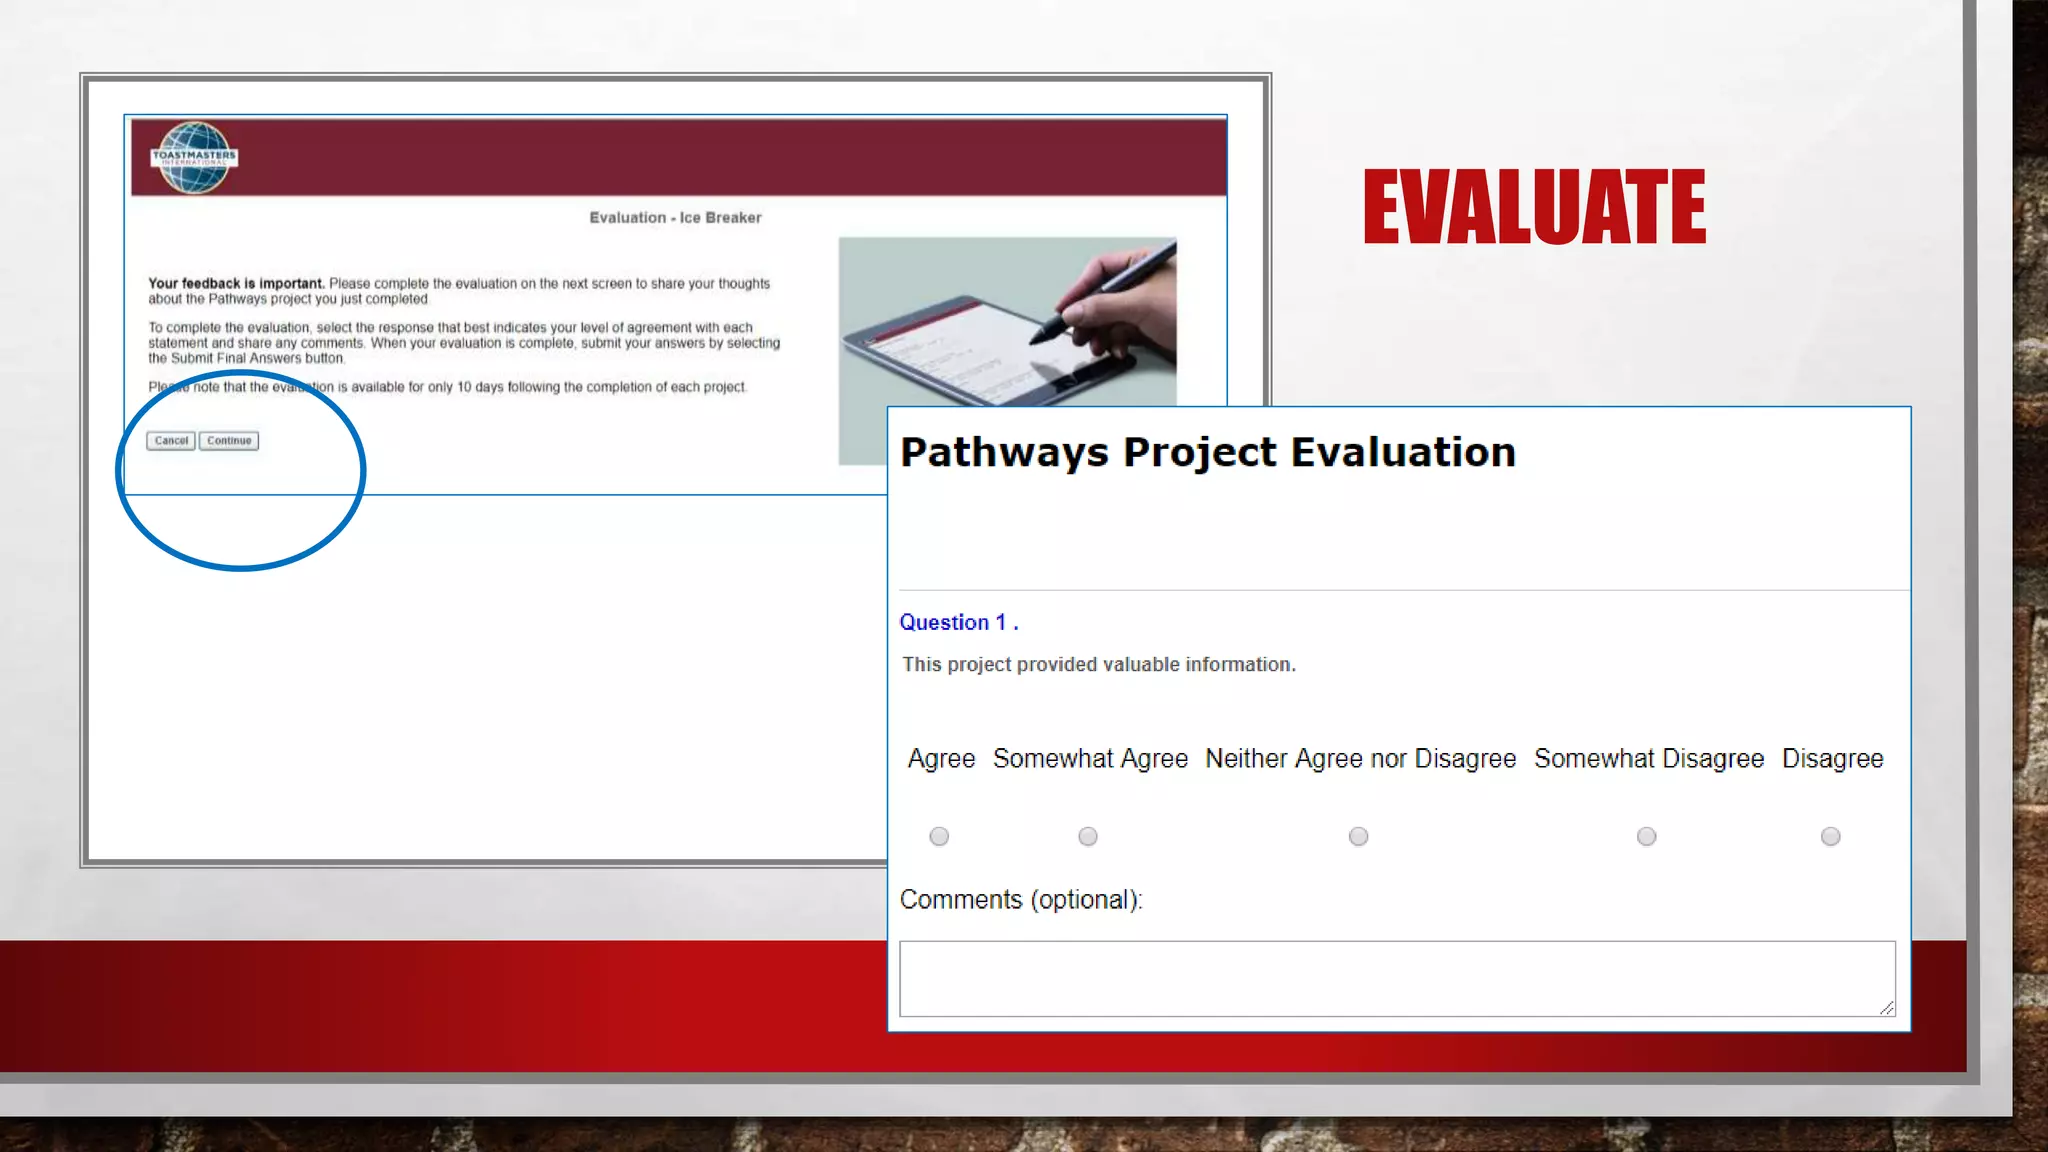Click the red EVALUATE slide title

coord(1534,207)
